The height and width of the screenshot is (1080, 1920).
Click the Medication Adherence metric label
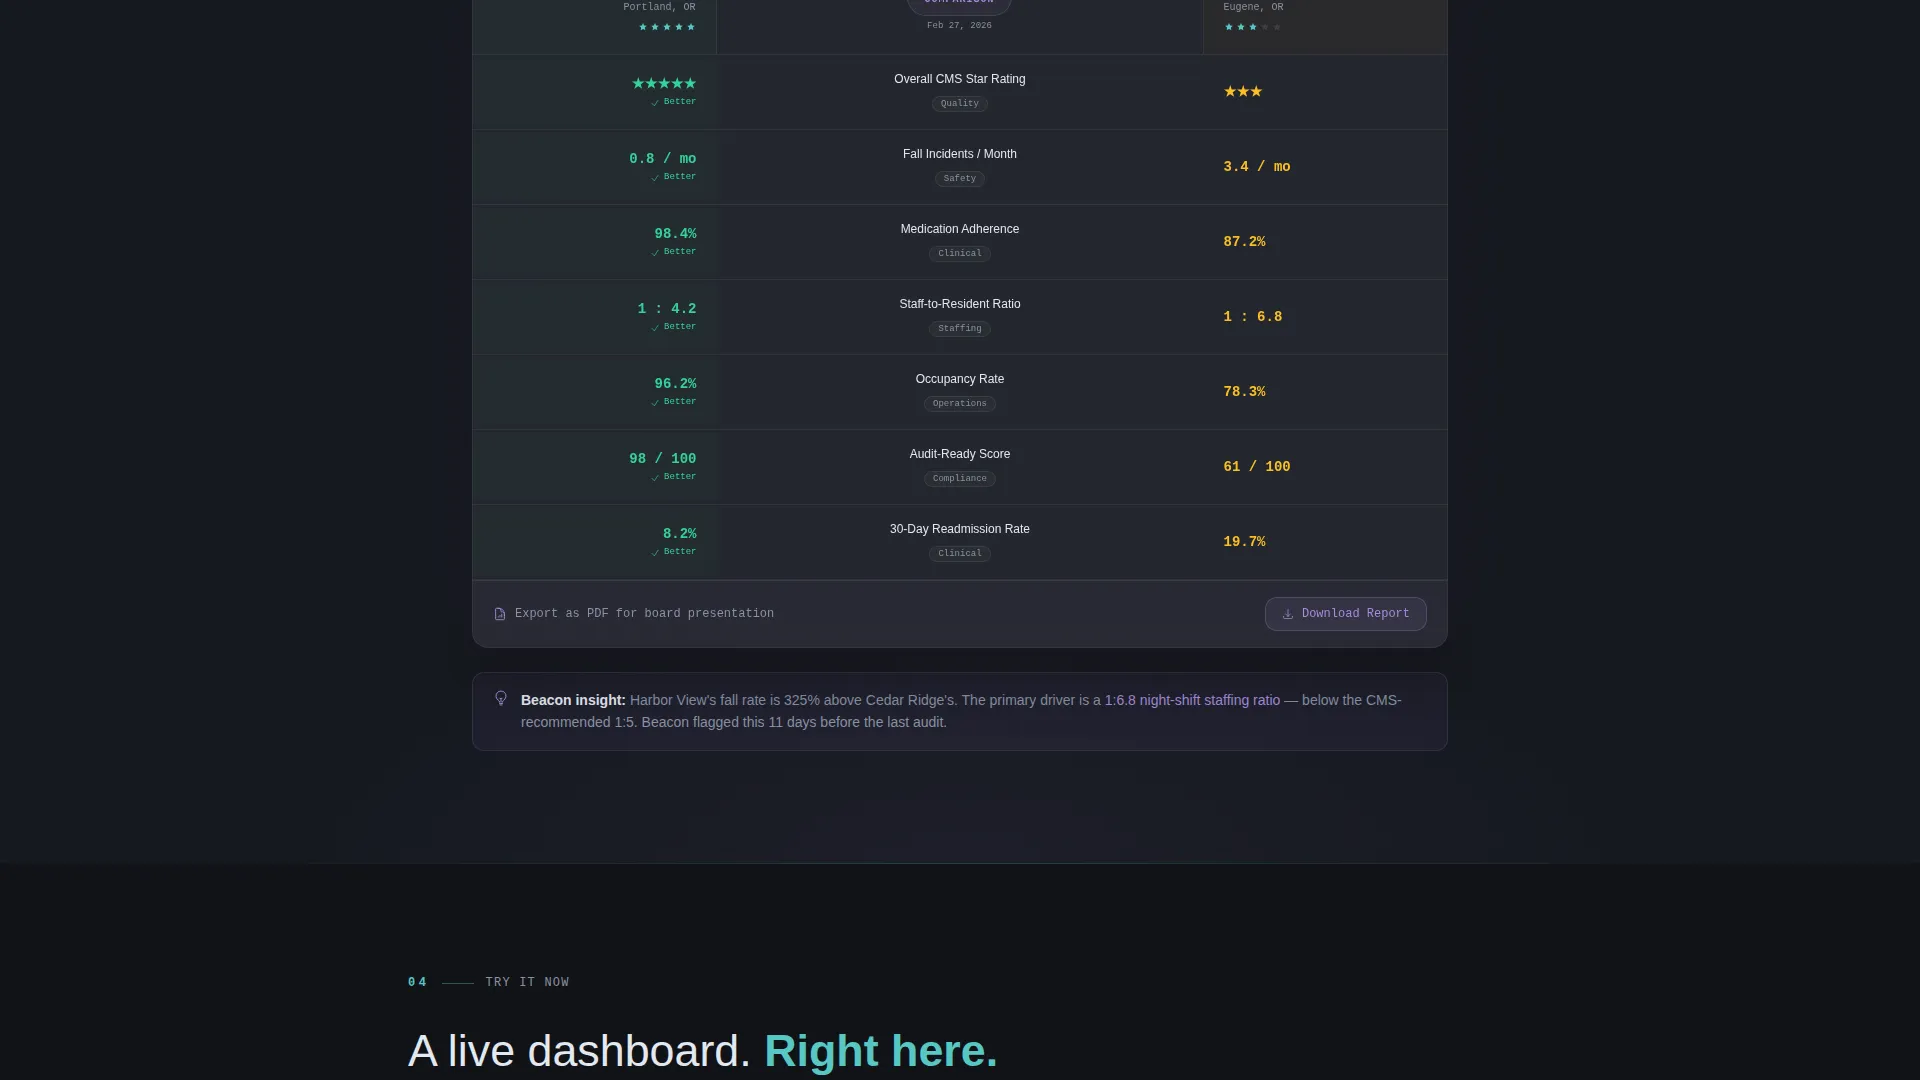coord(959,229)
